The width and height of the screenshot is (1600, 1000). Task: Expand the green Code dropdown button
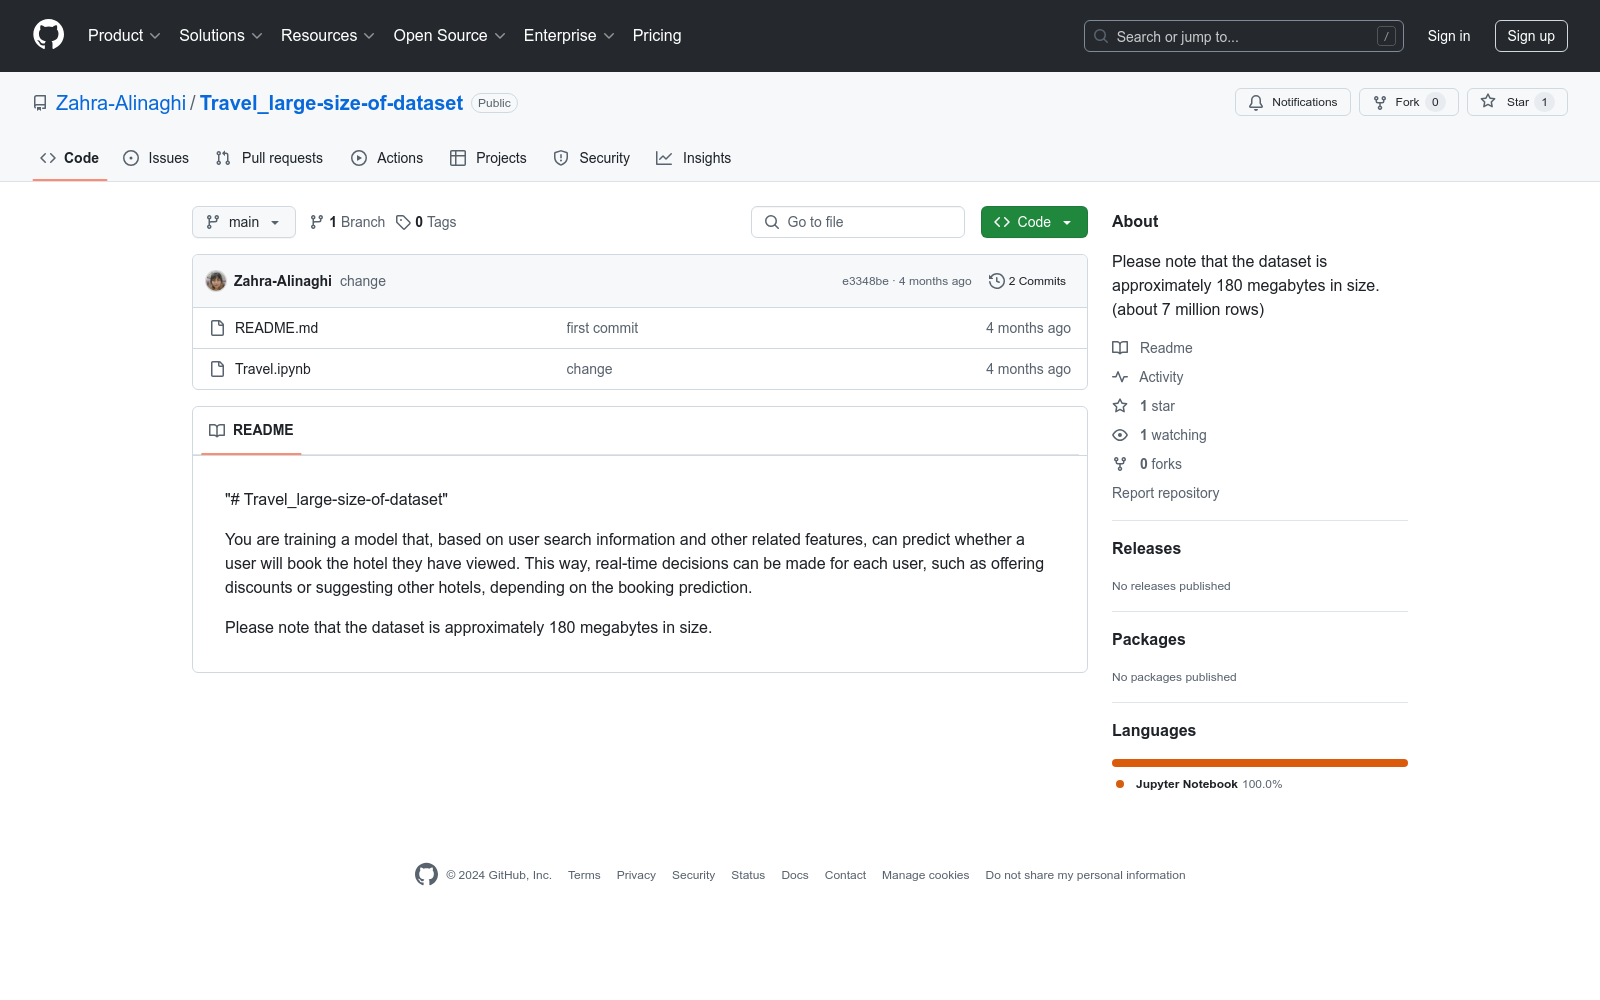pyautogui.click(x=1034, y=222)
